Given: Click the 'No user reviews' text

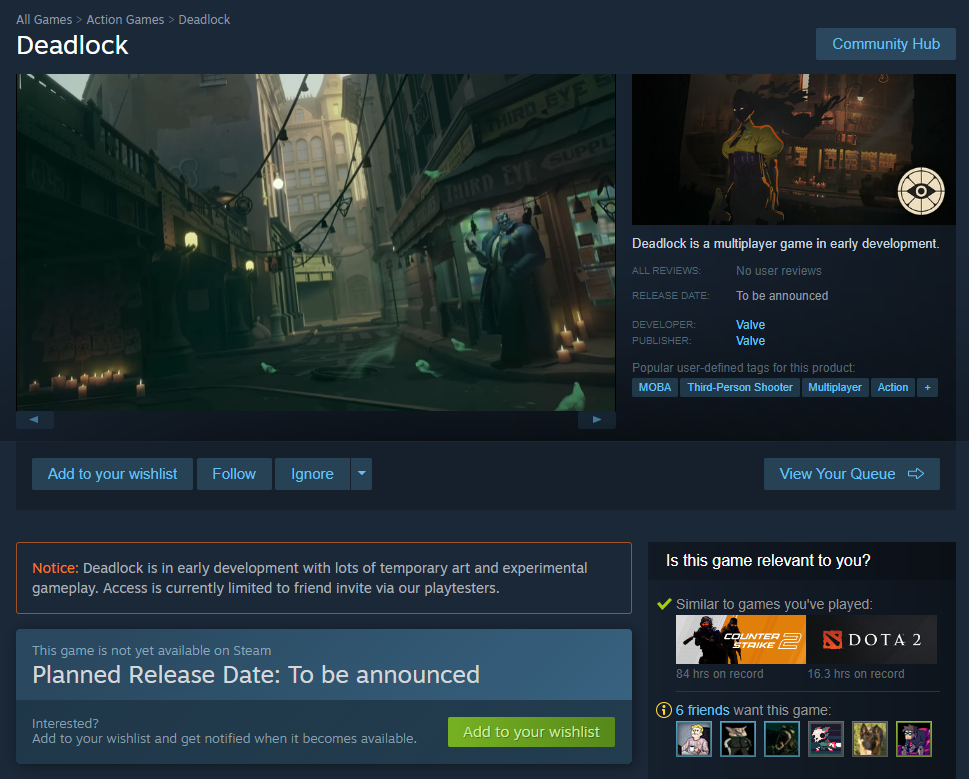Looking at the screenshot, I should (779, 271).
